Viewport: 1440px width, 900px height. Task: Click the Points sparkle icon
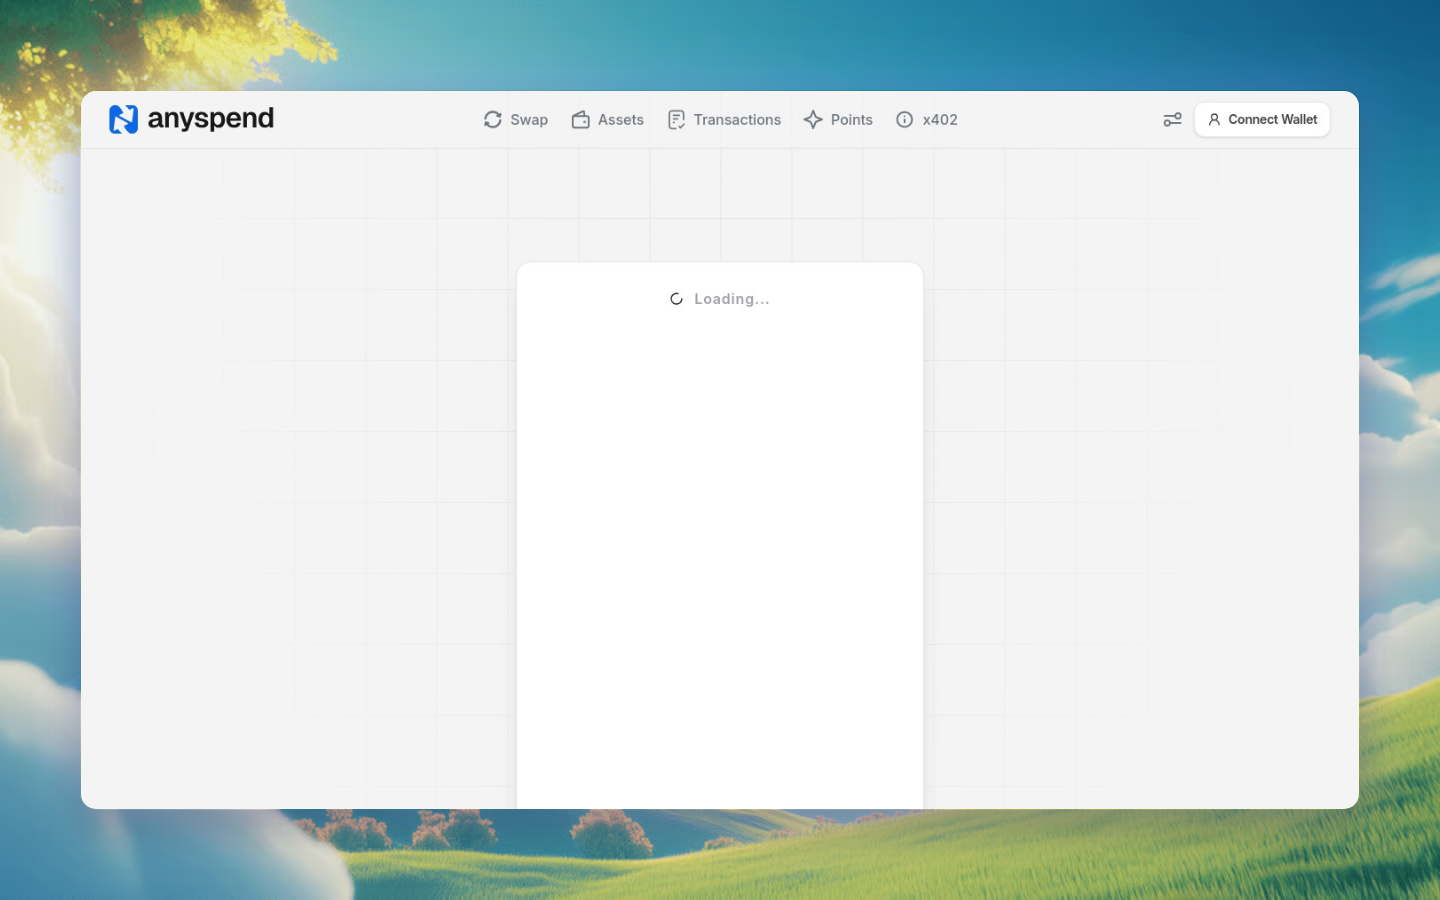point(813,120)
